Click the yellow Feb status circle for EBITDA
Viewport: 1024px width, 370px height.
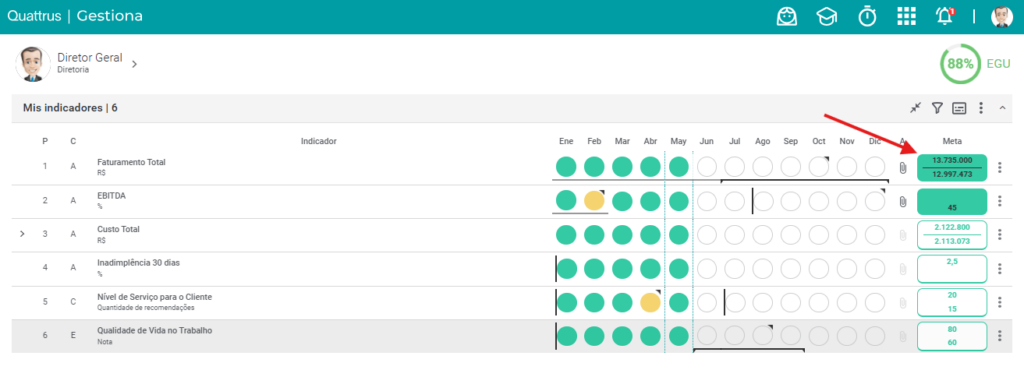pyautogui.click(x=594, y=200)
